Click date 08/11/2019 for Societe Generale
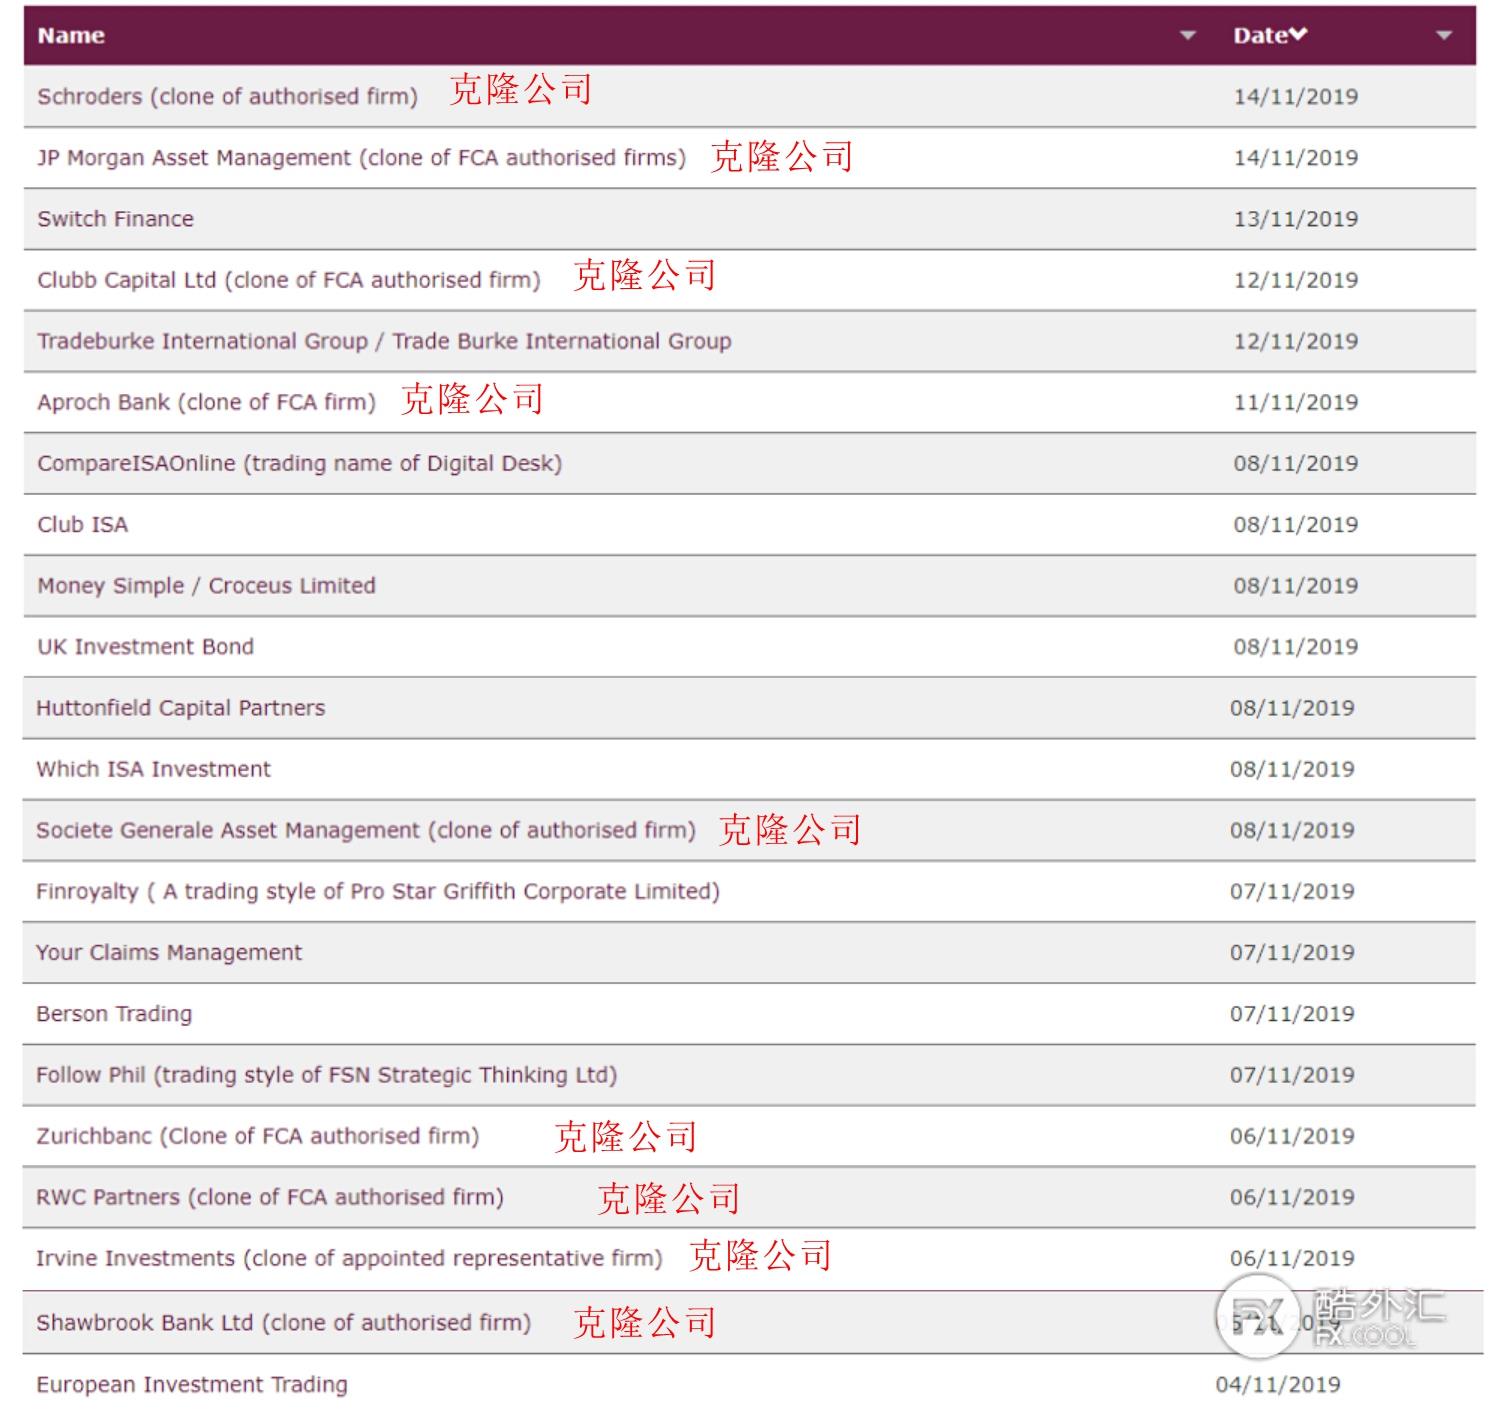Screen dimensions: 1500x1414 [x=1292, y=830]
